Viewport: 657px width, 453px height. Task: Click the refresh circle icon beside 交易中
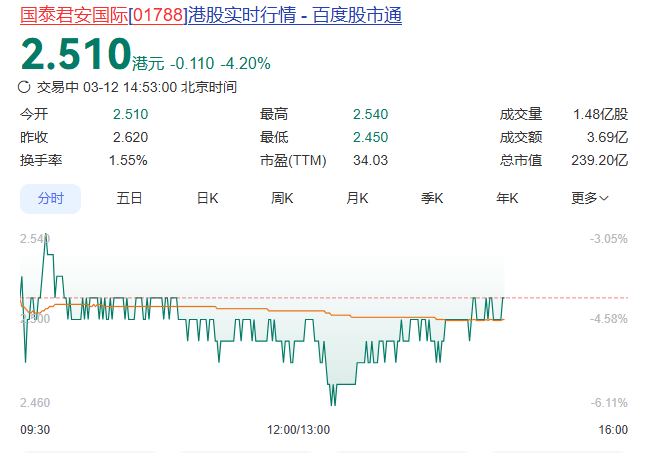pyautogui.click(x=24, y=87)
